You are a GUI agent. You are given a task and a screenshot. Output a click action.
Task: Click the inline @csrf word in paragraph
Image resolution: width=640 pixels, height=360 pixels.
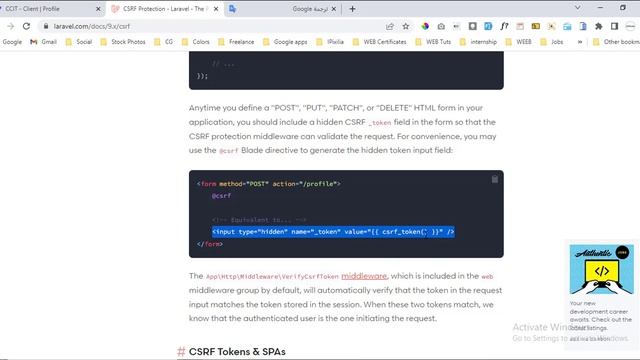[228, 151]
